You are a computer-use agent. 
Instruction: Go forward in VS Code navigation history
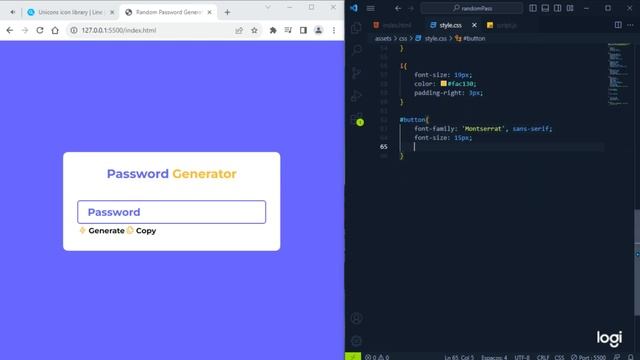click(x=411, y=8)
